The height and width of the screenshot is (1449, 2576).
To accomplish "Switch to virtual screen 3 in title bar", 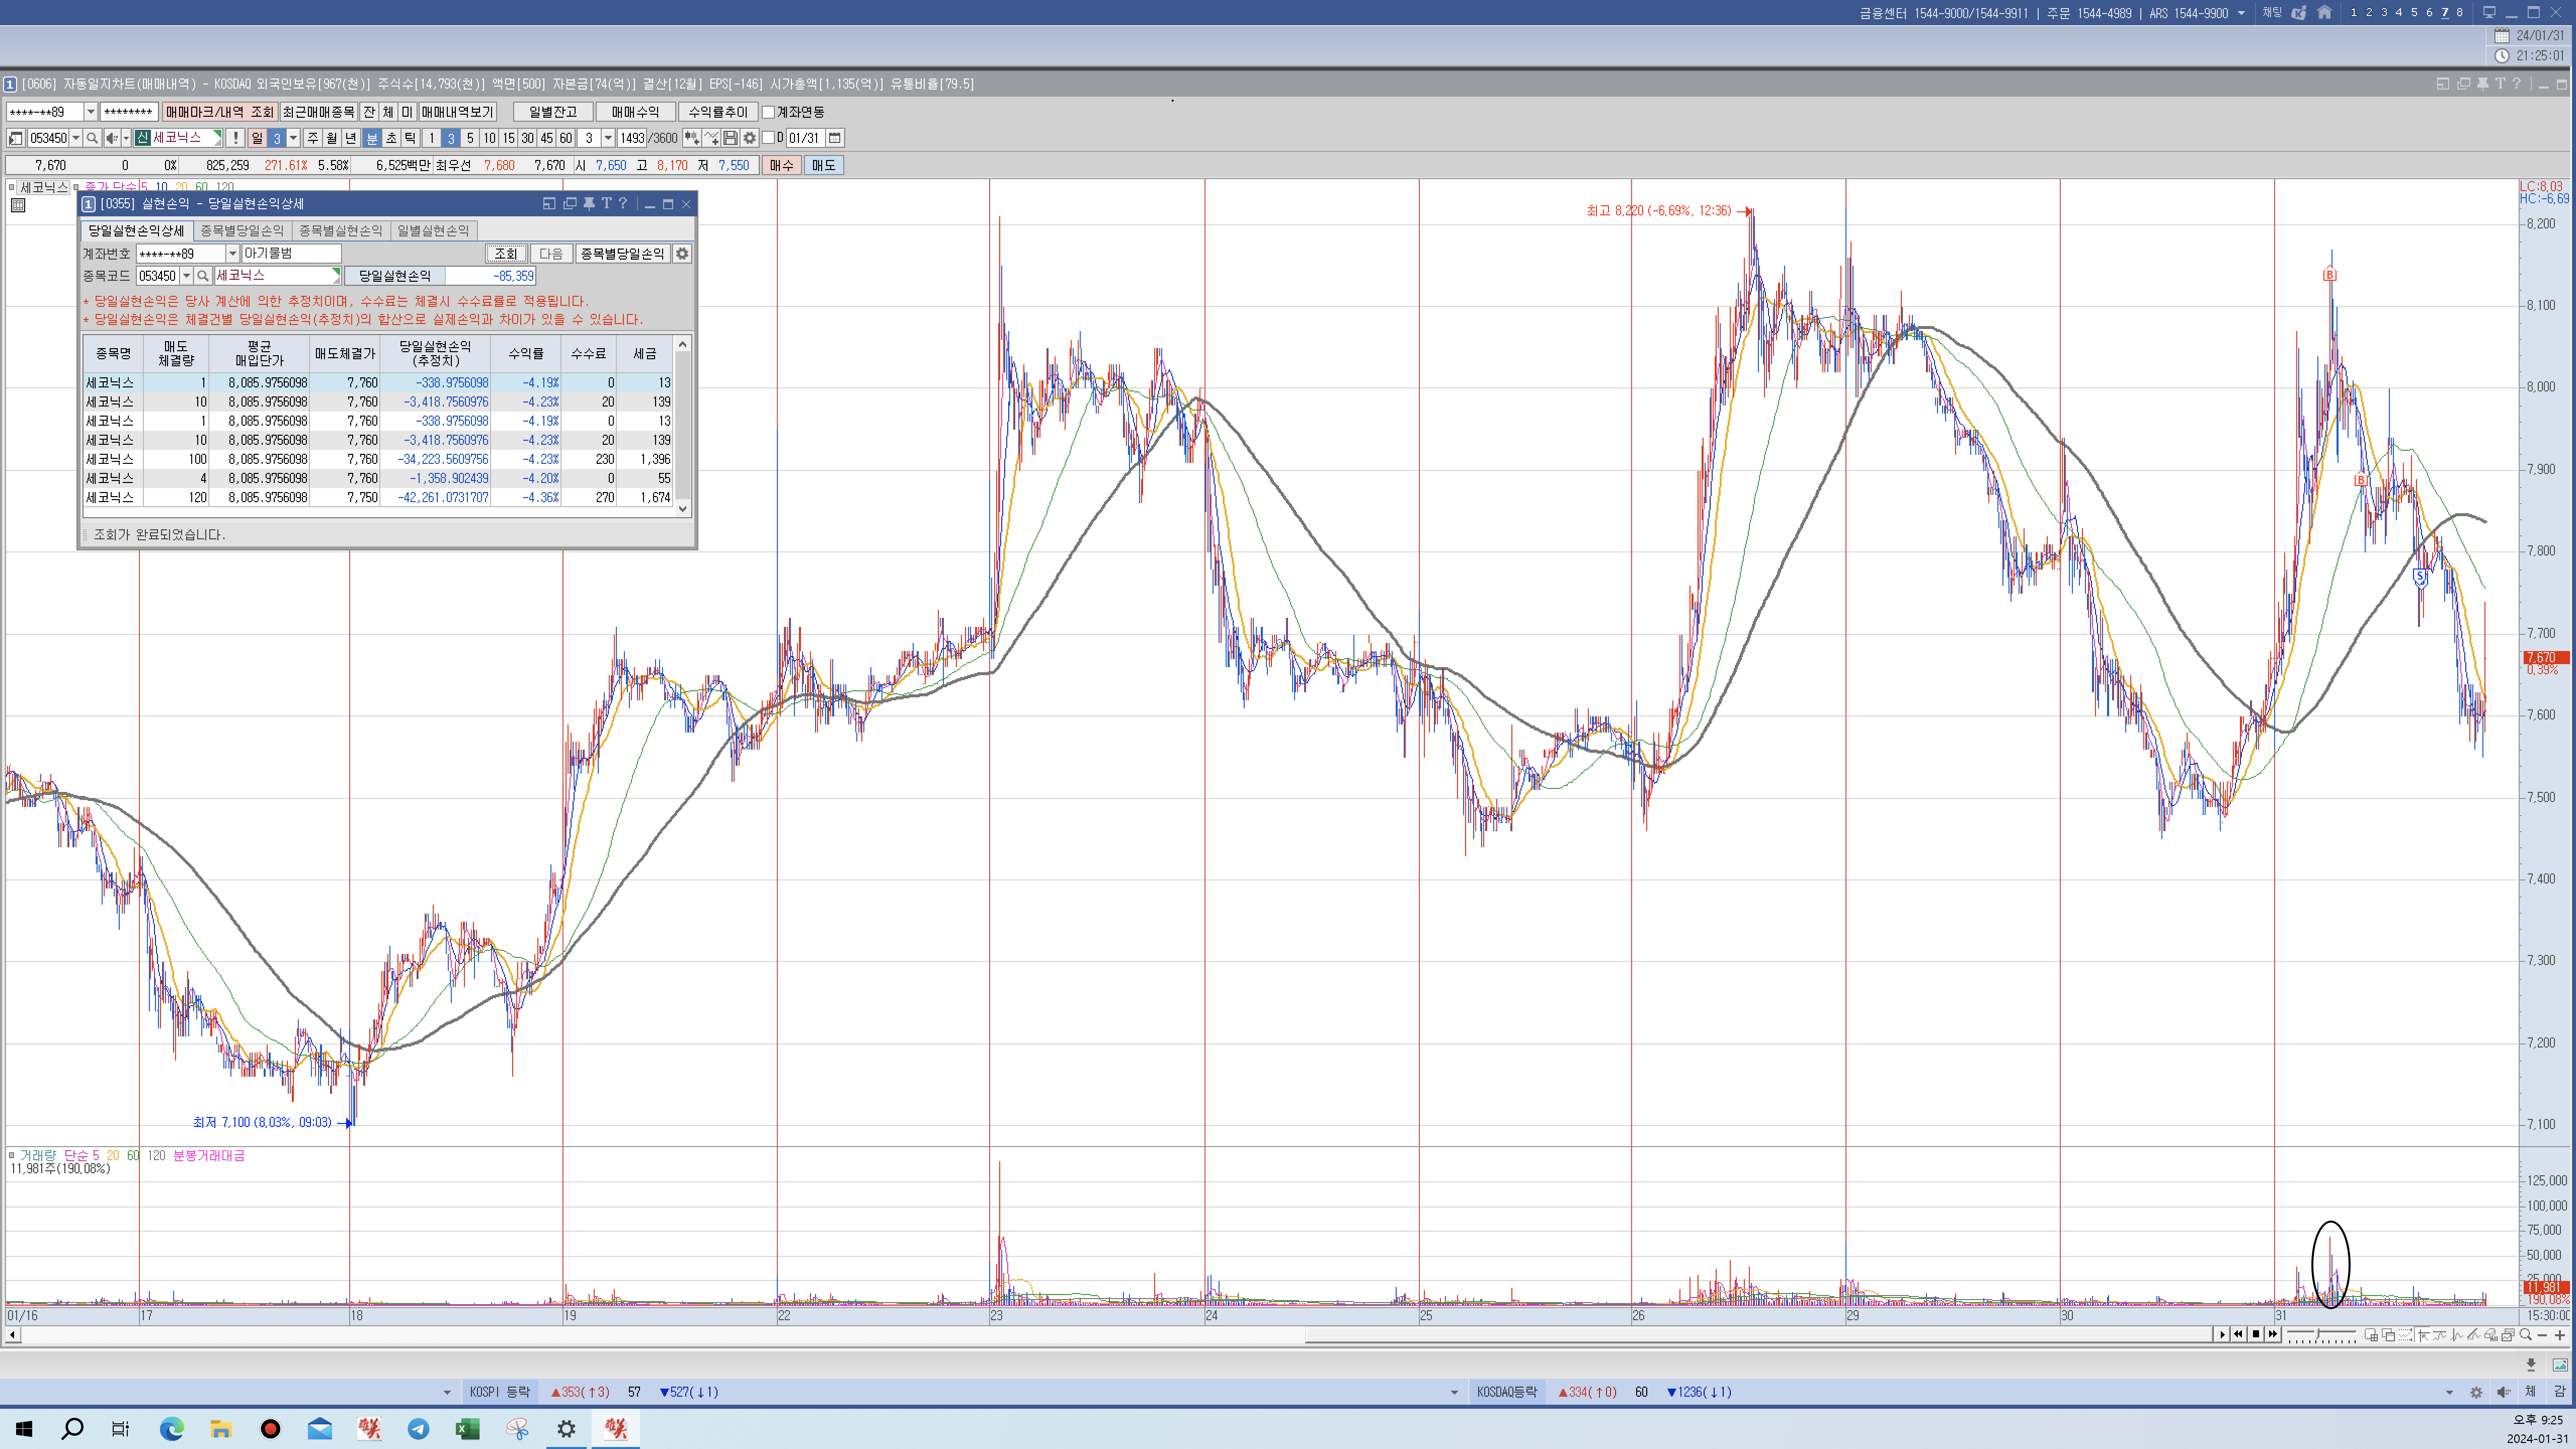I will [2384, 13].
